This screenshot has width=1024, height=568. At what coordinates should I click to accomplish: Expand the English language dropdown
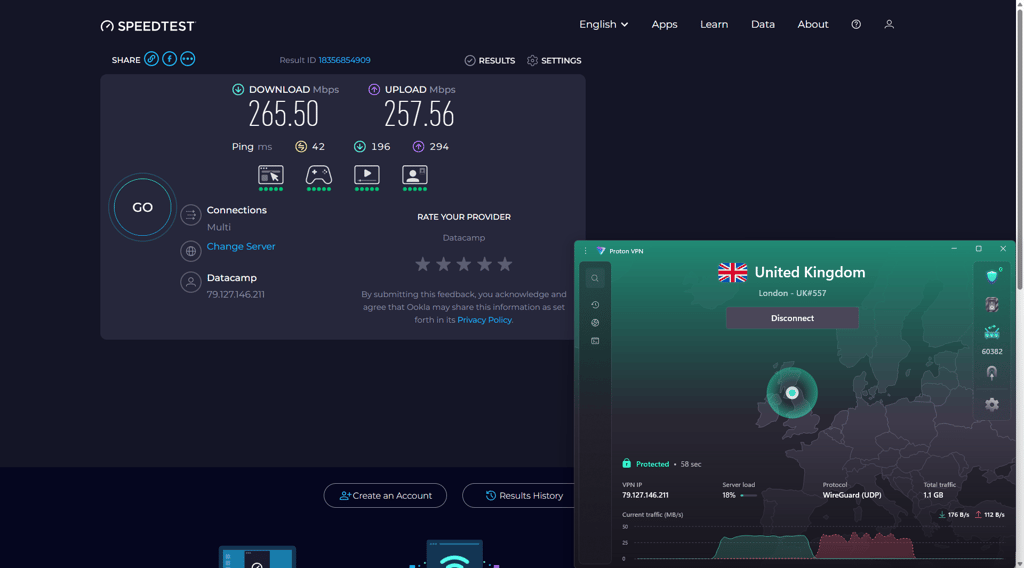[603, 24]
